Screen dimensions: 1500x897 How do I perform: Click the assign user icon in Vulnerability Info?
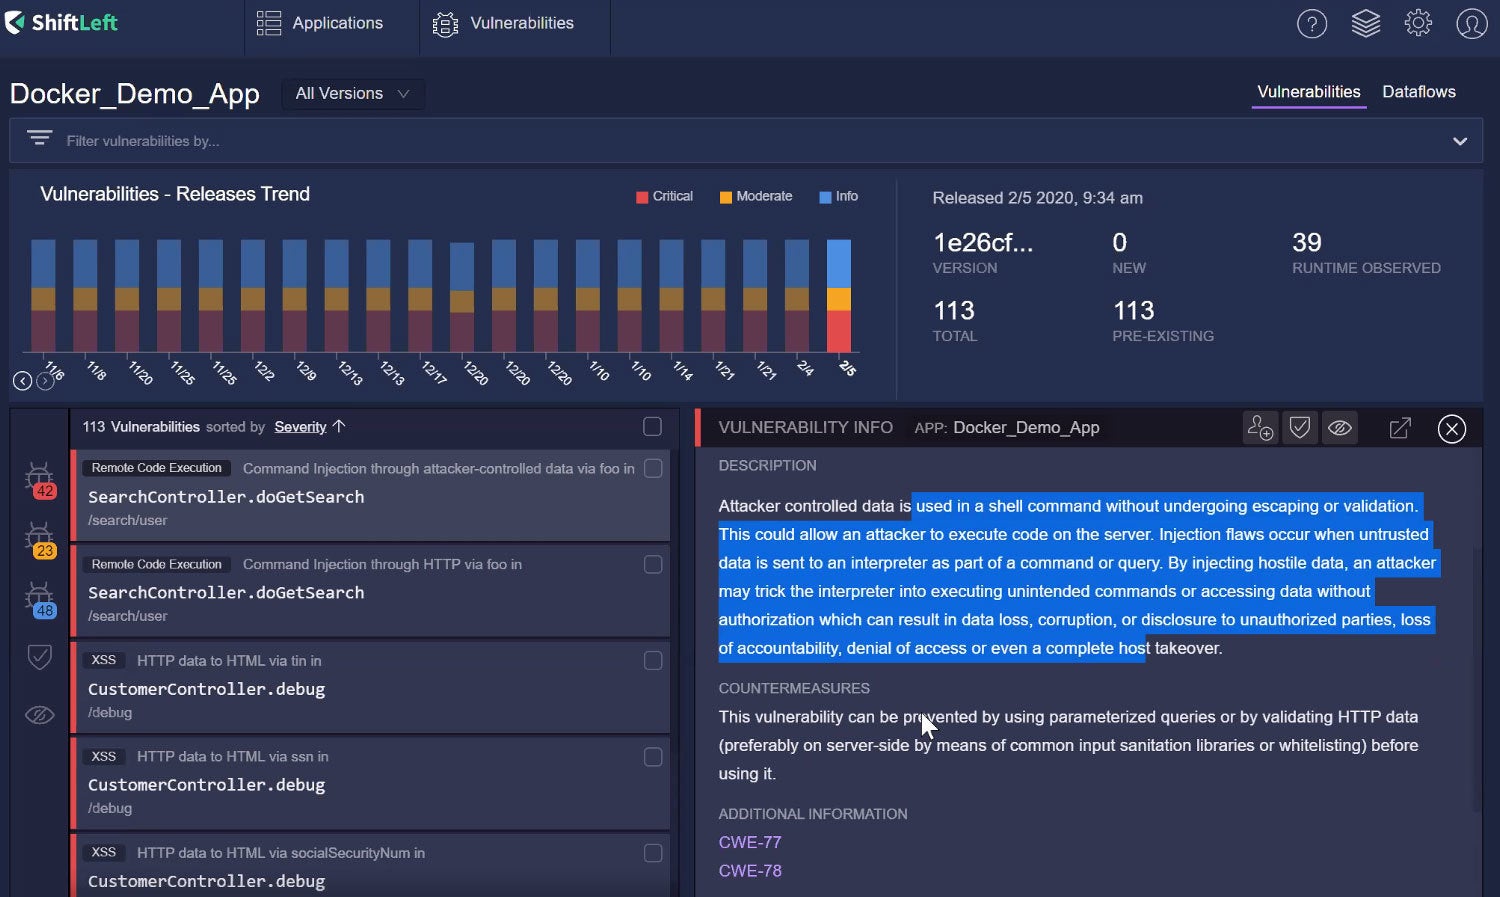[1260, 428]
